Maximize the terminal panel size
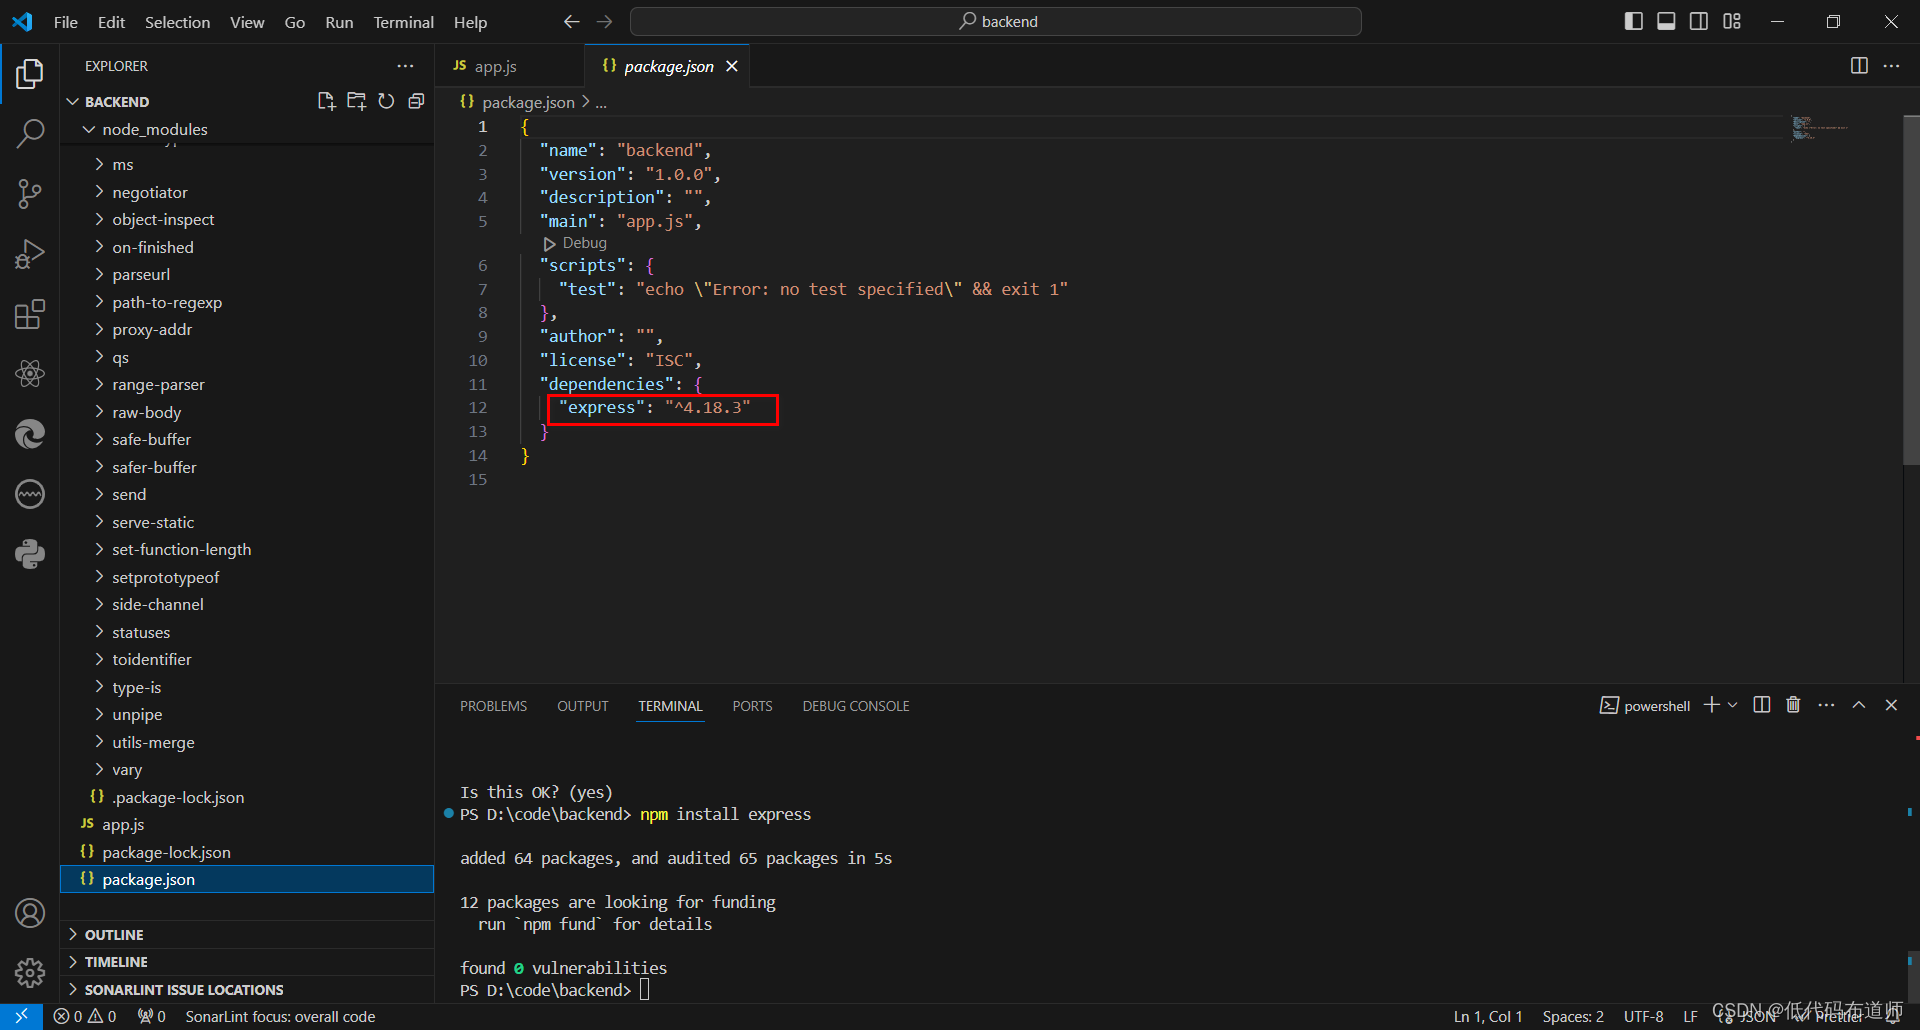Screen dimensions: 1920x1030 click(x=1859, y=705)
